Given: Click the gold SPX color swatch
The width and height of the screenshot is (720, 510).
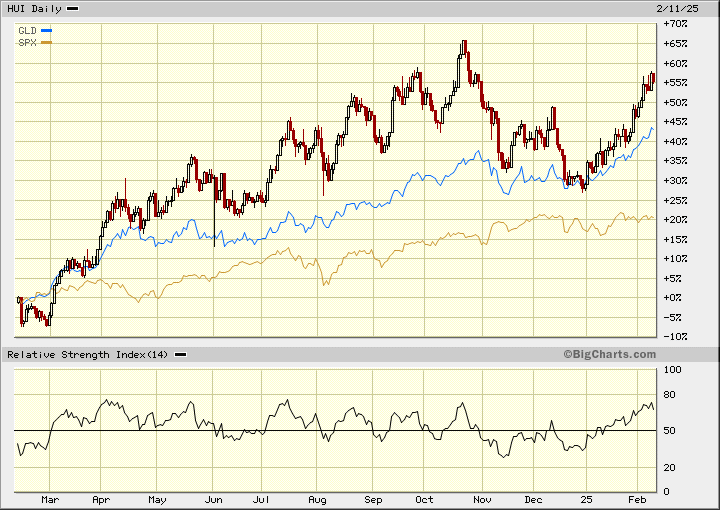Looking at the screenshot, I should coord(46,43).
